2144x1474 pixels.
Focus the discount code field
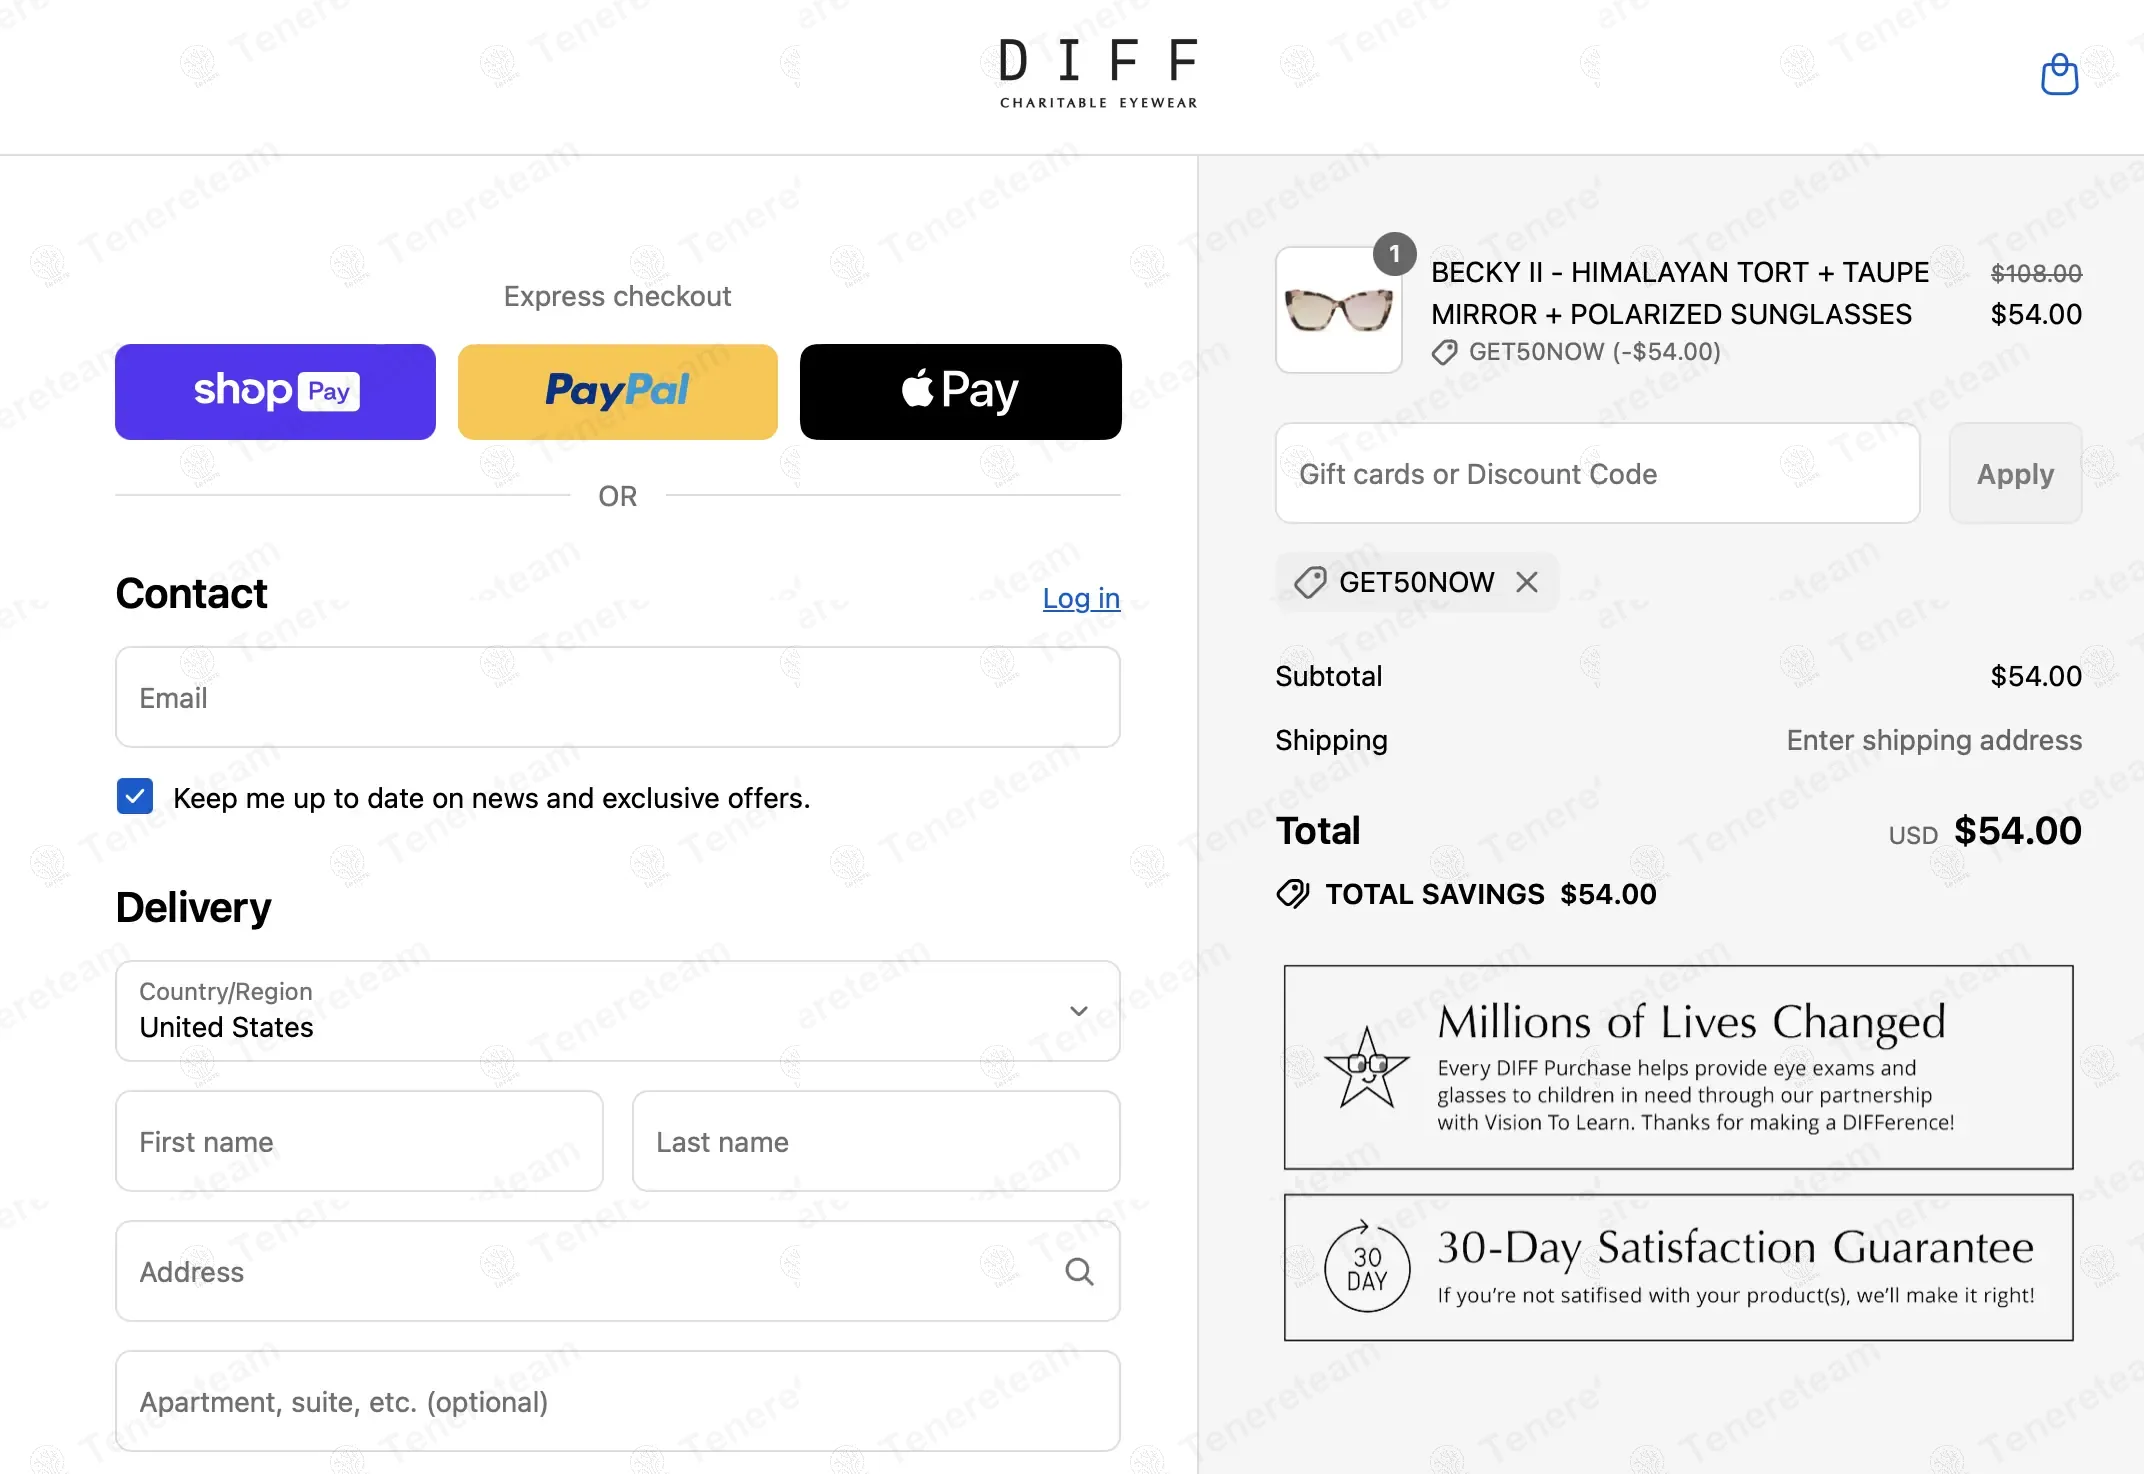pos(1597,473)
